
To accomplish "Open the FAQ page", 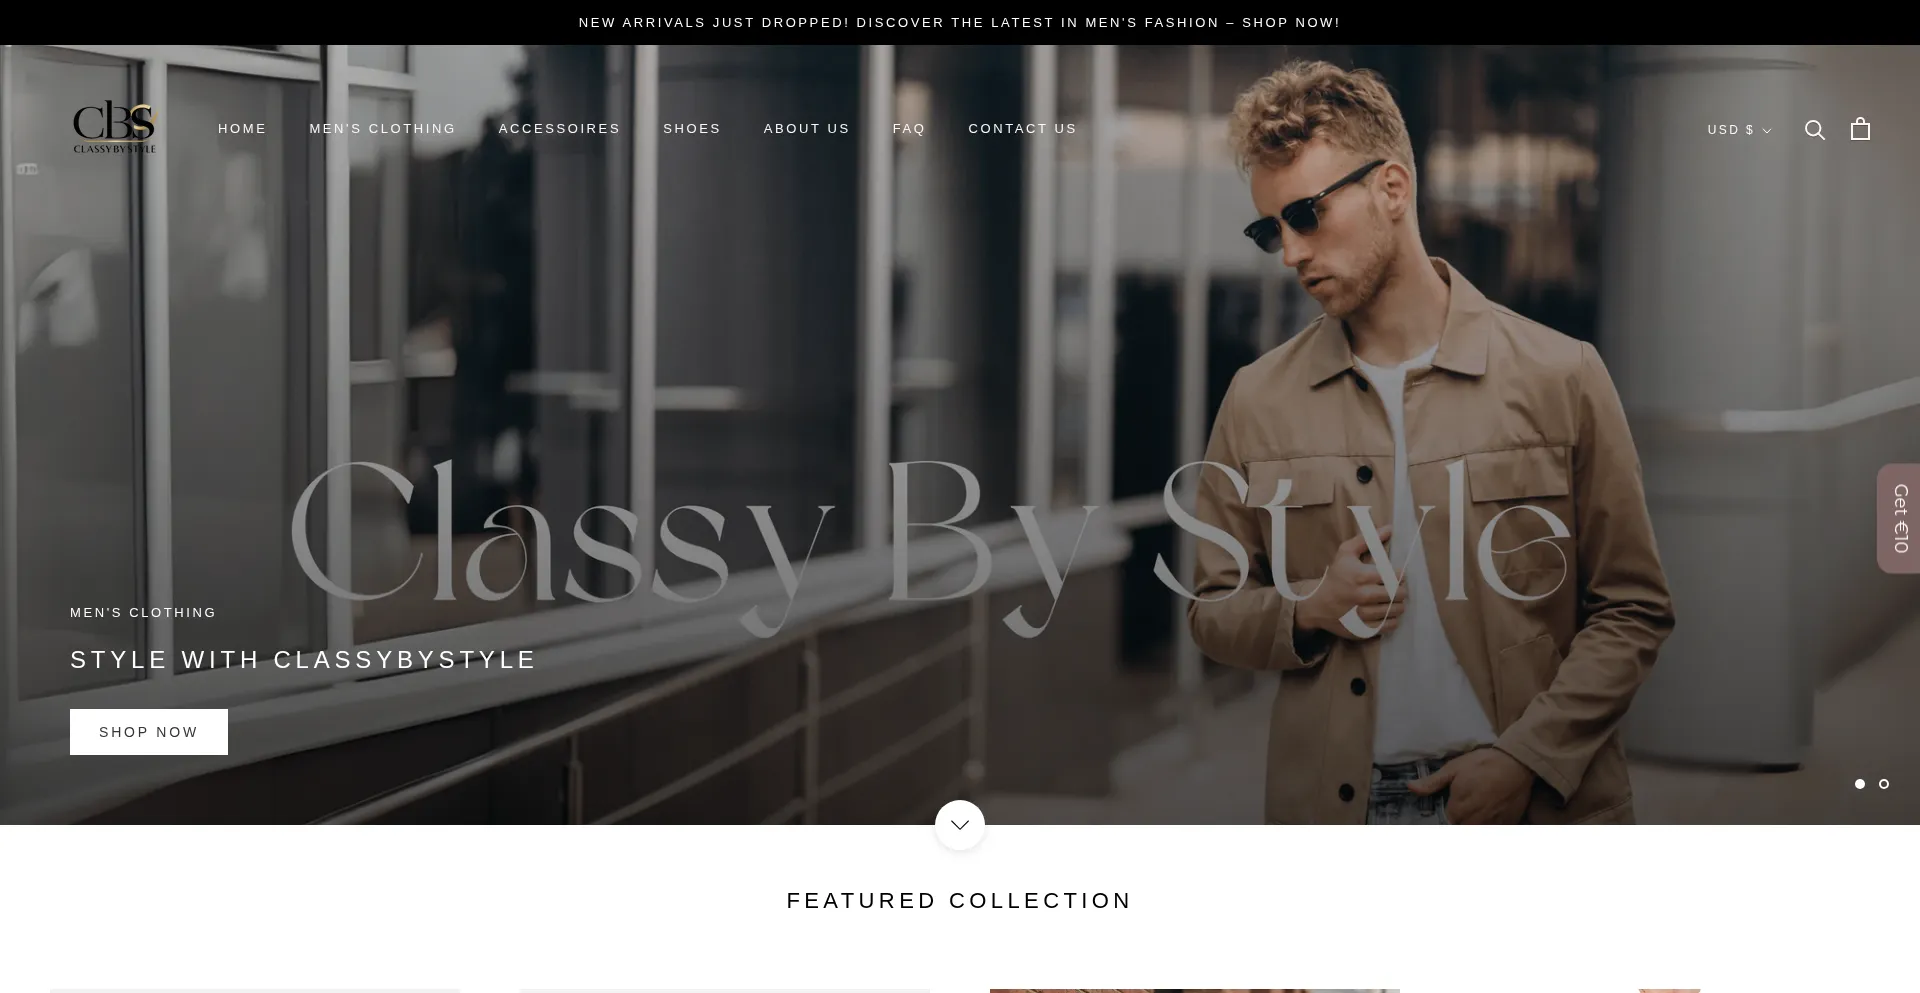I will tap(909, 129).
